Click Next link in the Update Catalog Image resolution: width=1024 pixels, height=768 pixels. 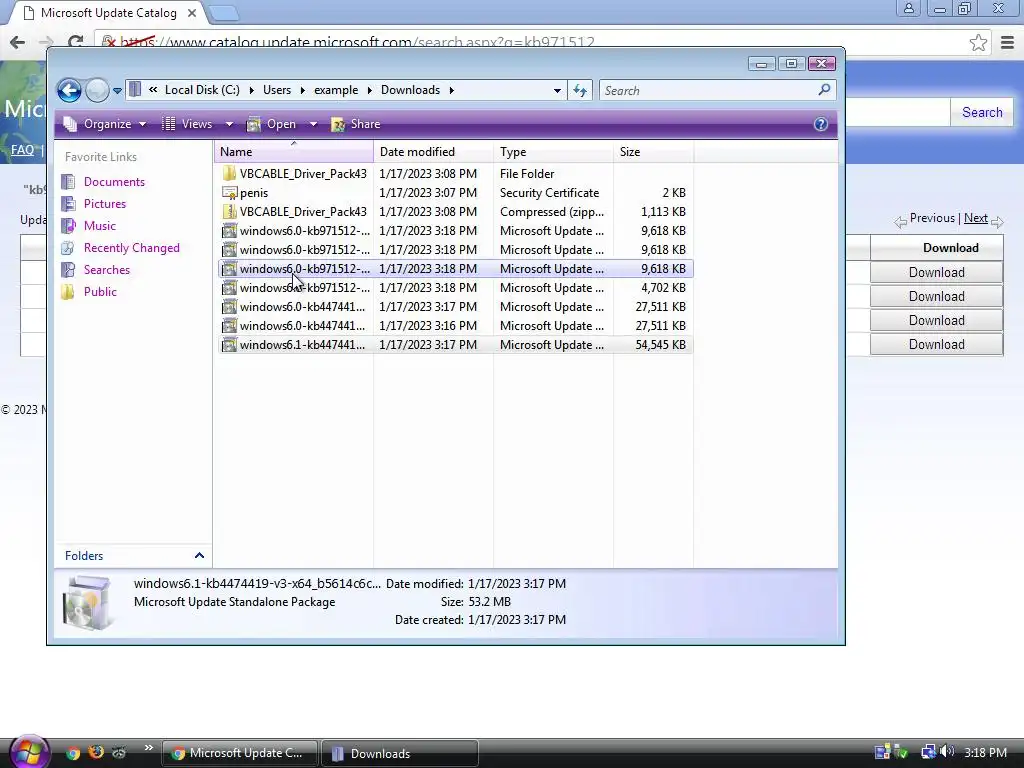(x=976, y=218)
